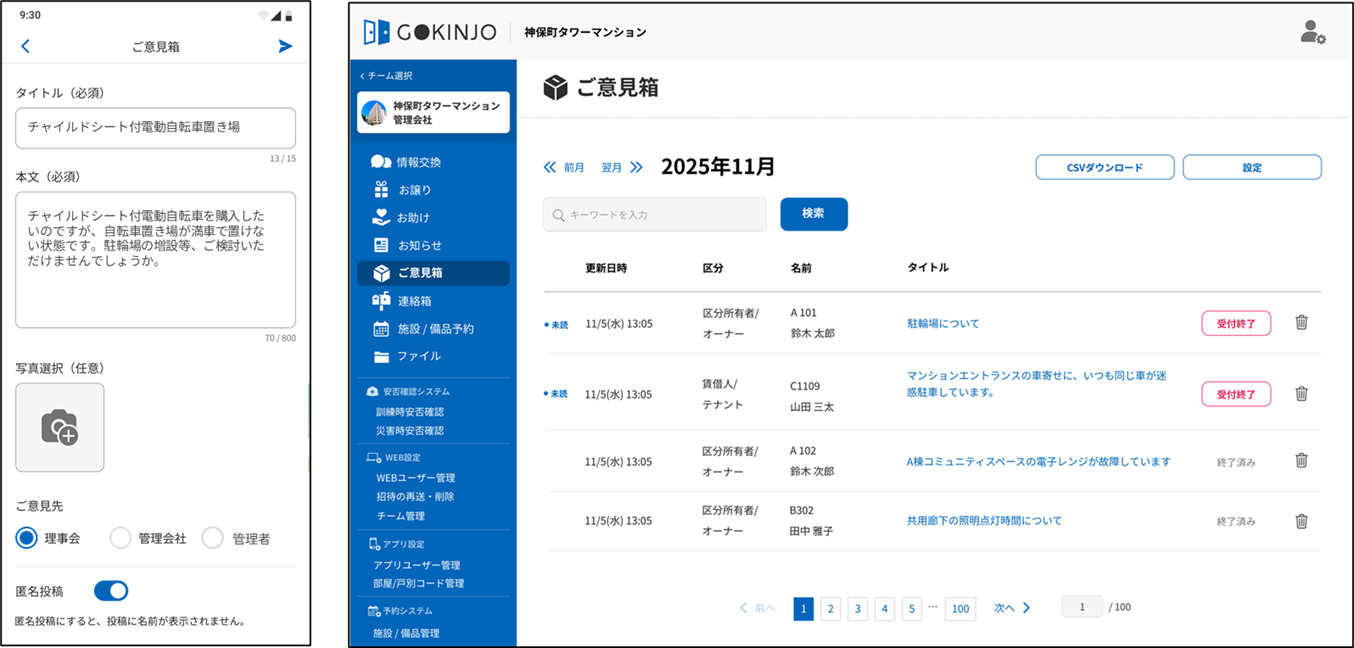
Task: Select the 理事会 radio button
Action: tap(27, 538)
